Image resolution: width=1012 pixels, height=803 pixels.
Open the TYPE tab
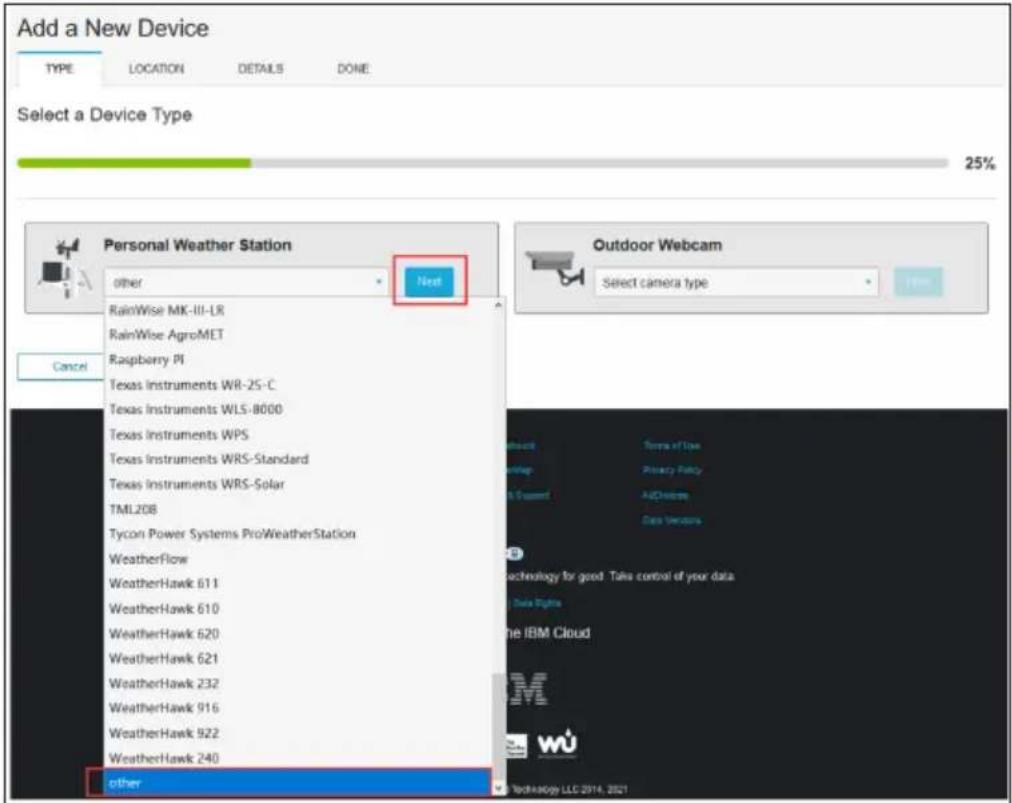point(59,68)
